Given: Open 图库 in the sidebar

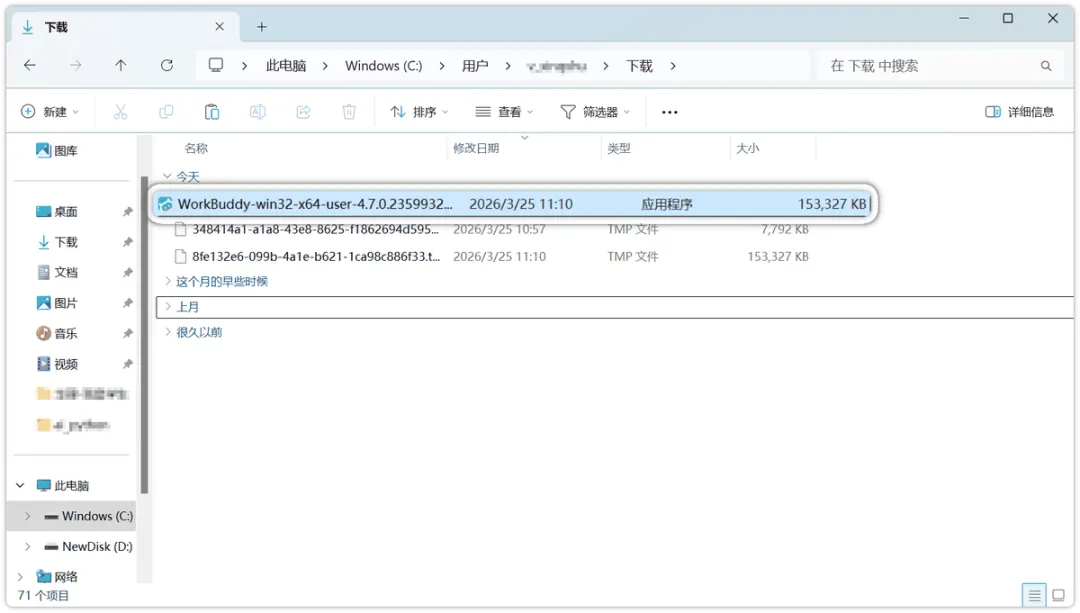Looking at the screenshot, I should tap(56, 151).
